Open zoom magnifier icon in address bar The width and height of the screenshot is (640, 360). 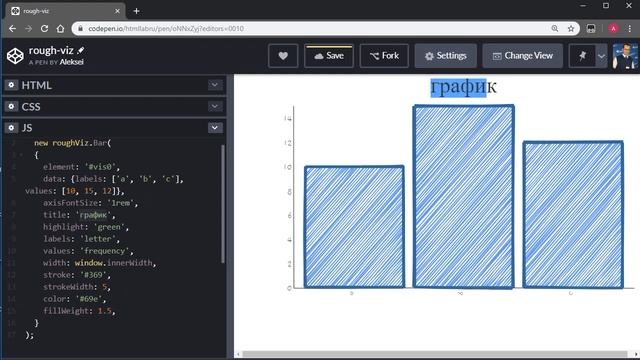pyautogui.click(x=555, y=29)
